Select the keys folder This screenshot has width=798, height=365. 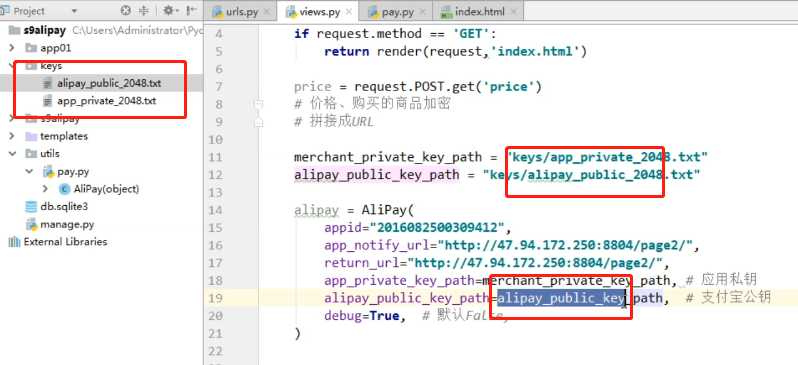[x=51, y=66]
